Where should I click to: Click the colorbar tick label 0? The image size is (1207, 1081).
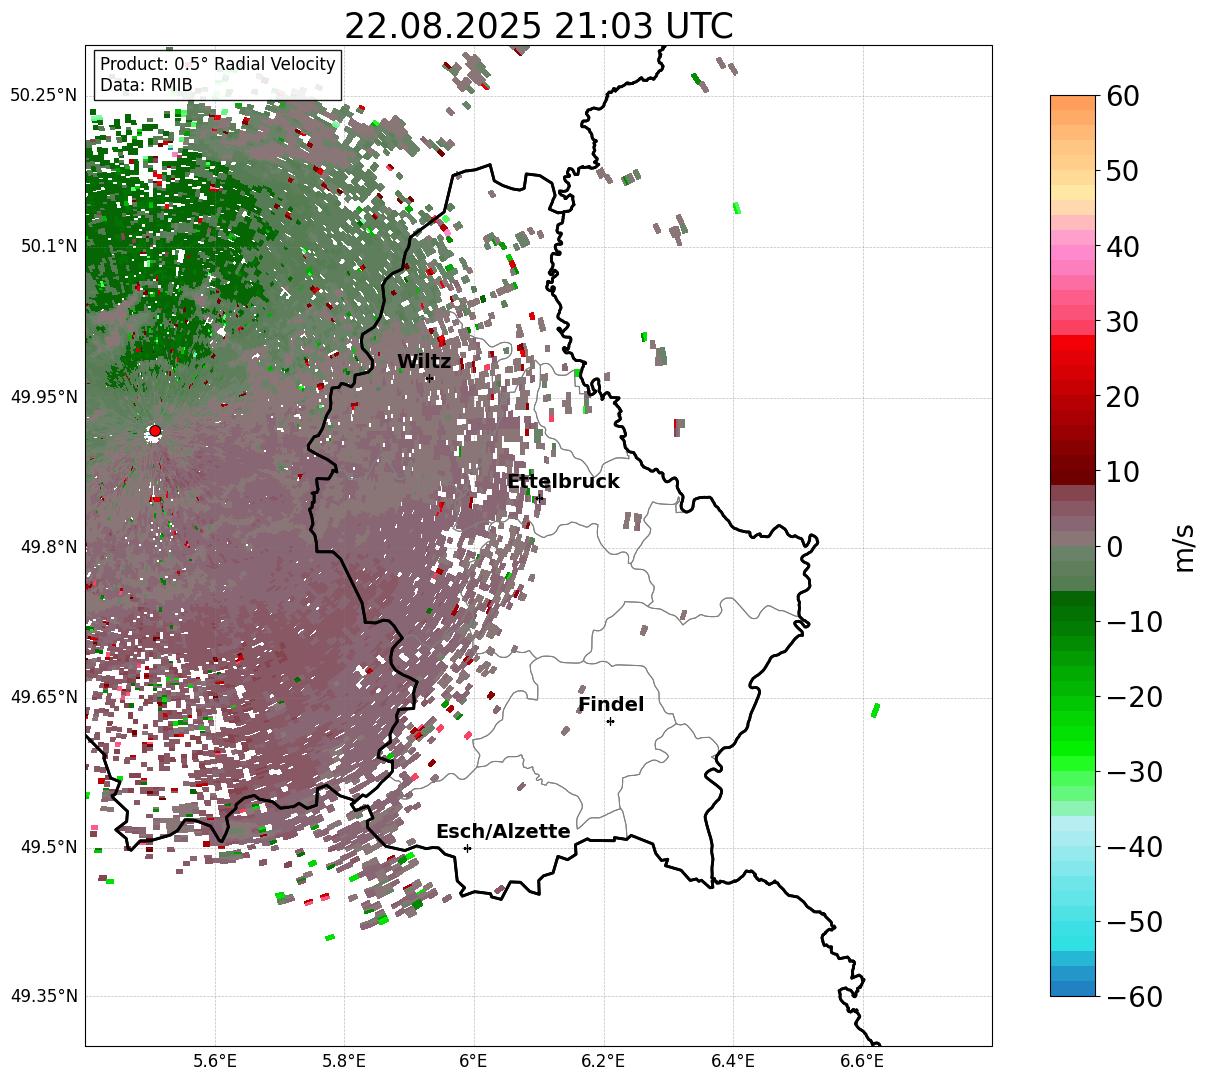1115,547
